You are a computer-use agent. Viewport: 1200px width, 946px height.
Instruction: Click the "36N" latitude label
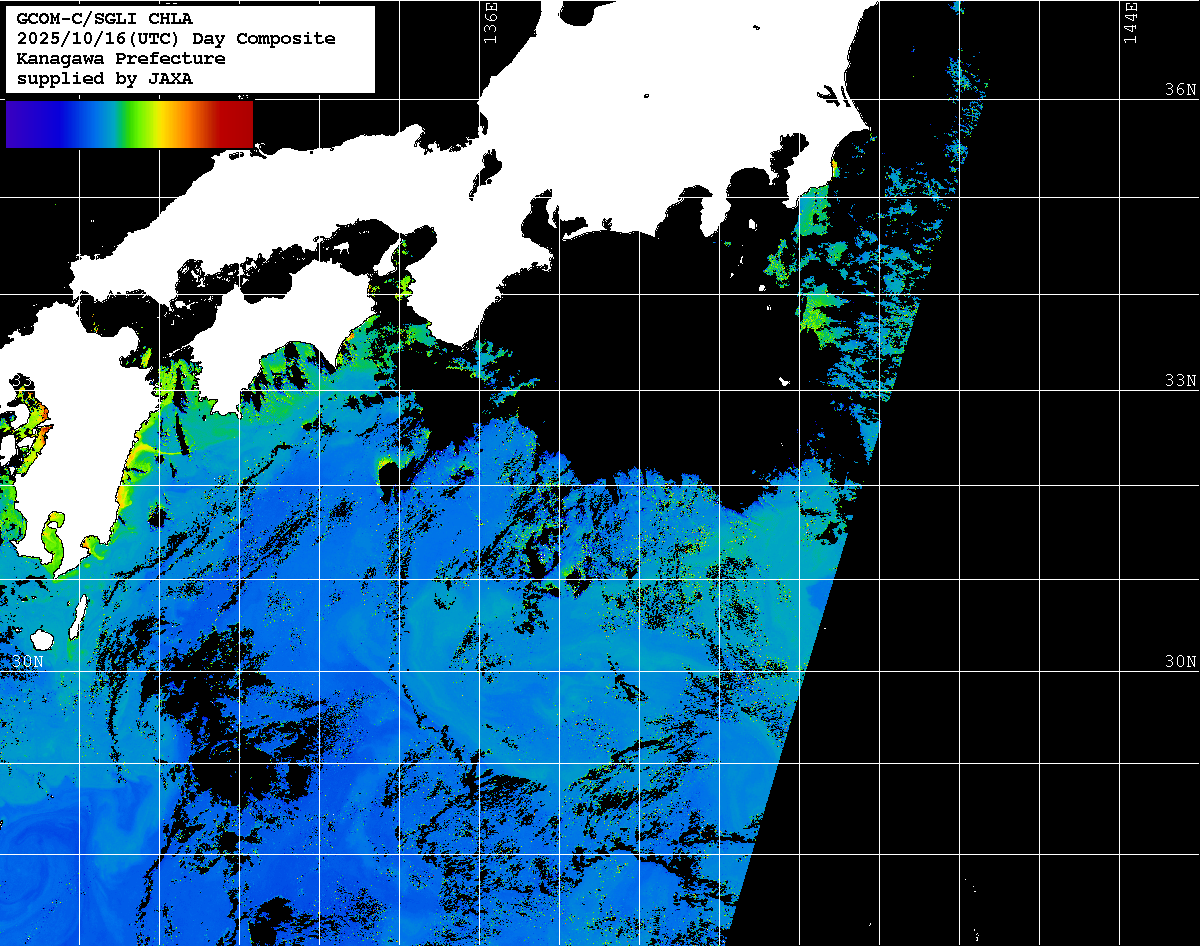point(1180,90)
